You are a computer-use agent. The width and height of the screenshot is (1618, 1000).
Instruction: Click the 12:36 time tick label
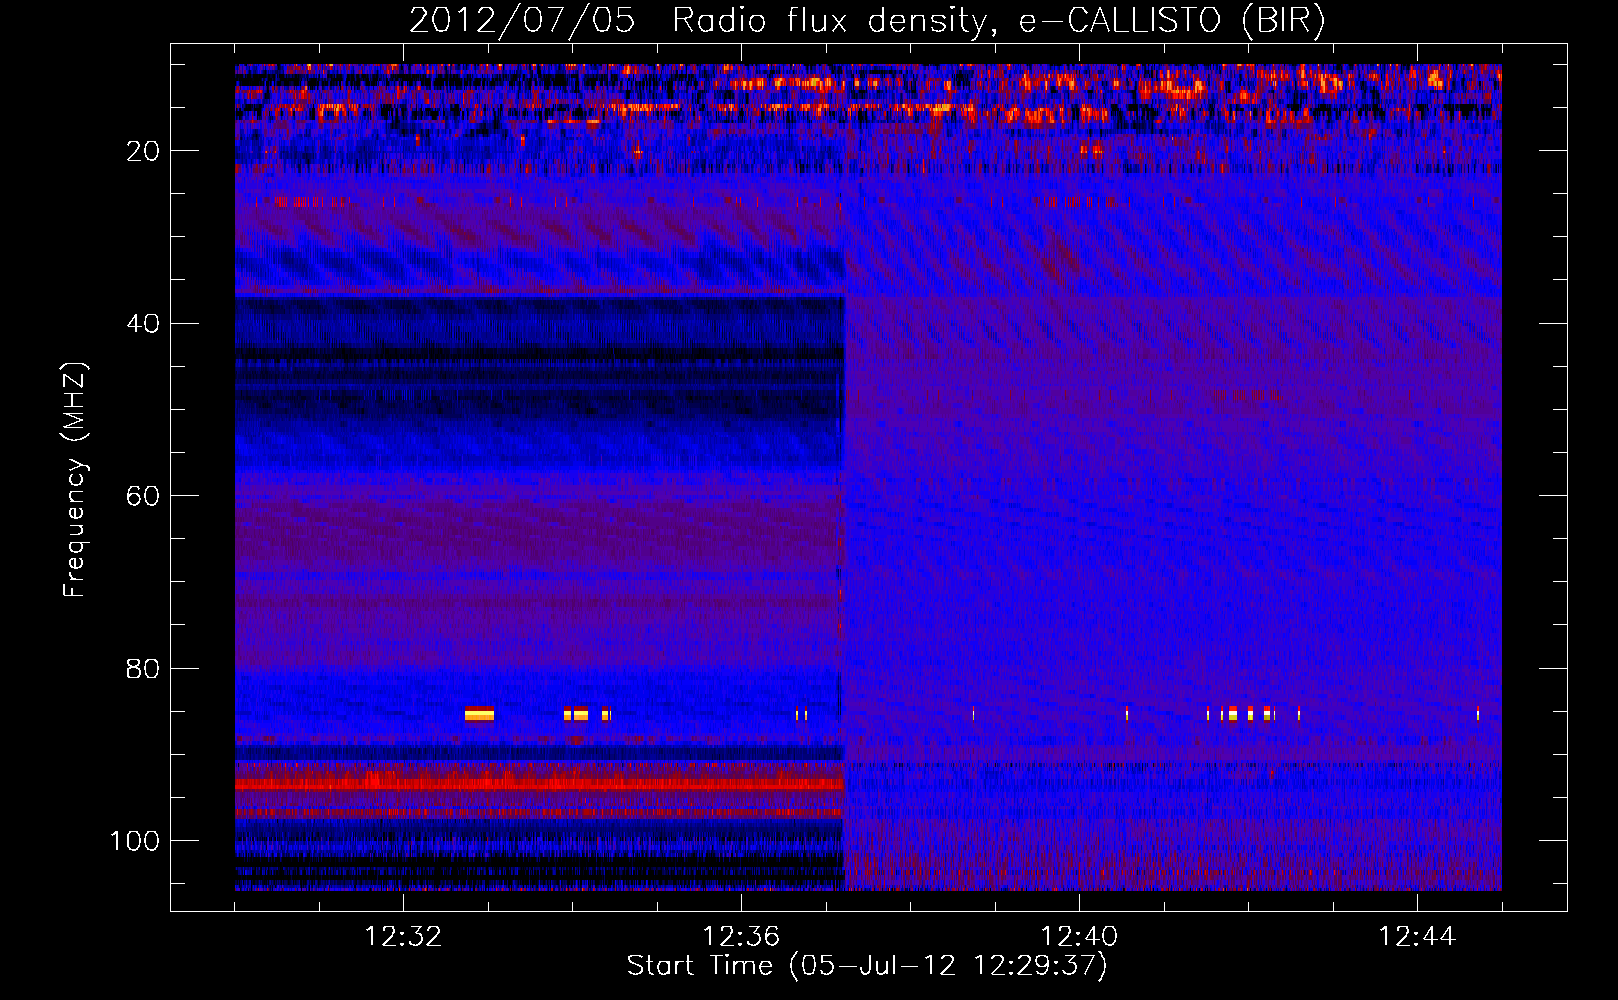tap(741, 936)
